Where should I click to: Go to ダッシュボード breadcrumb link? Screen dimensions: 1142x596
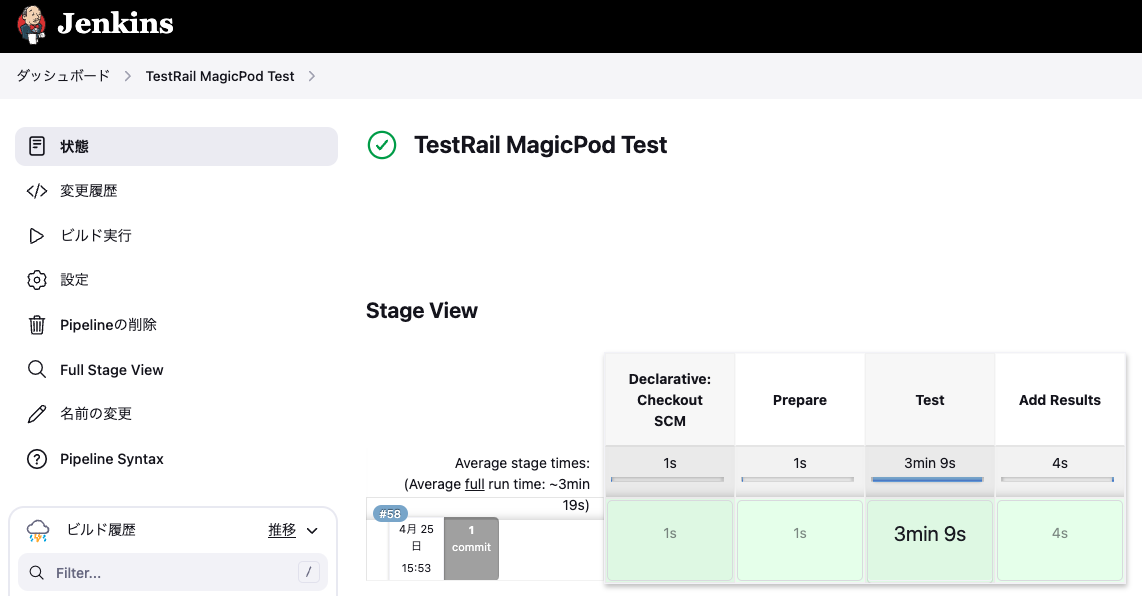(x=63, y=76)
